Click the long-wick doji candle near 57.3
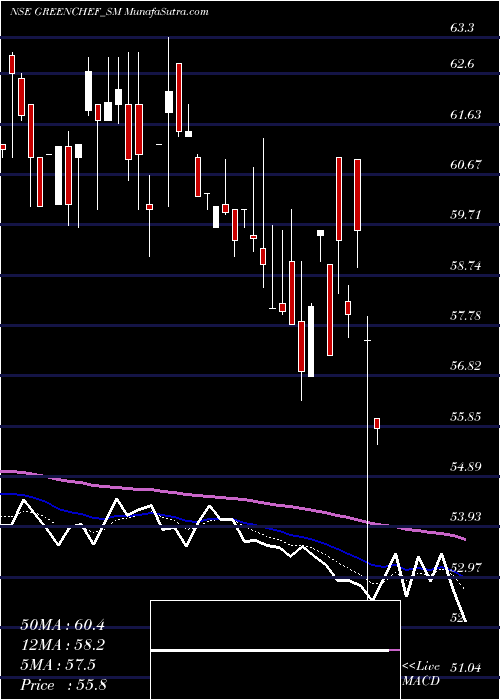The width and height of the screenshot is (500, 700). click(367, 459)
